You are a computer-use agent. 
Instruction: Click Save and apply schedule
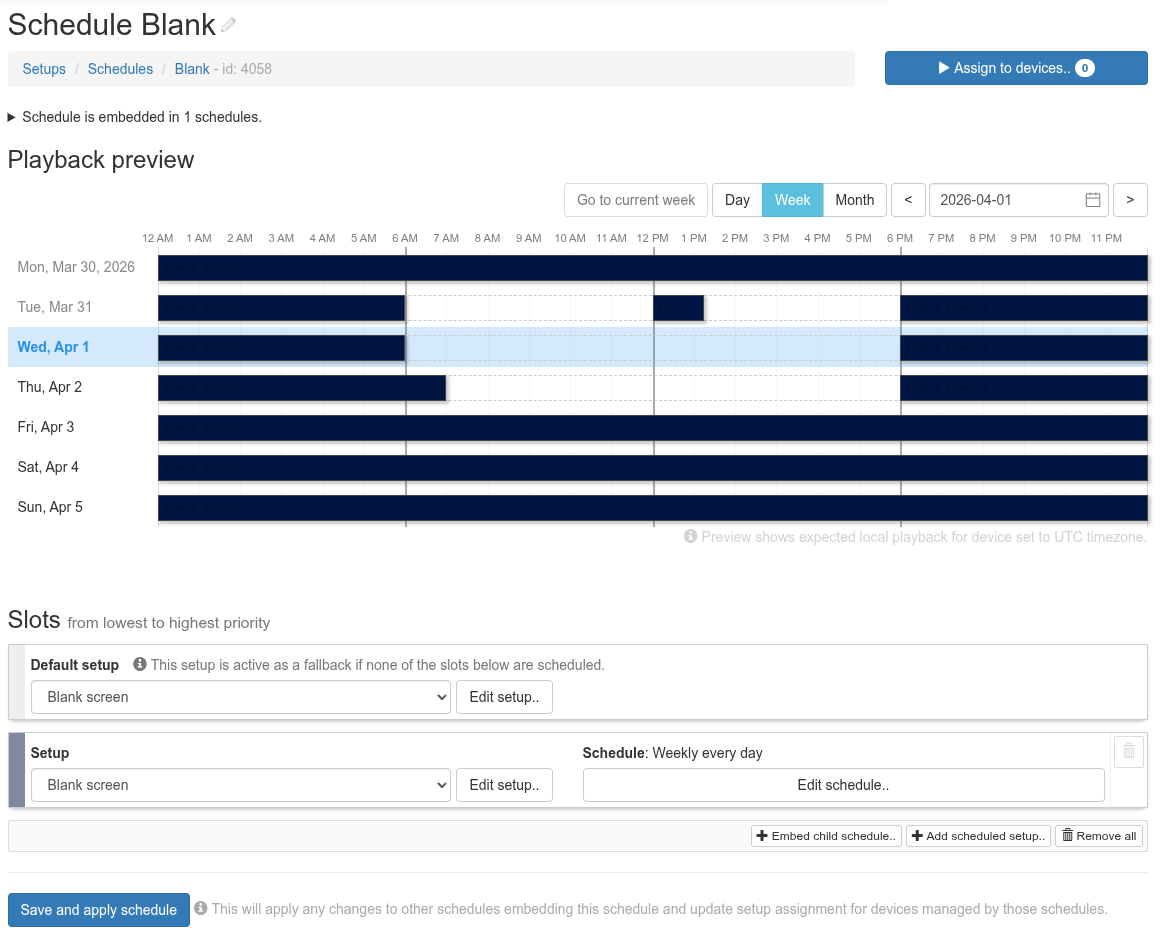[x=99, y=910]
